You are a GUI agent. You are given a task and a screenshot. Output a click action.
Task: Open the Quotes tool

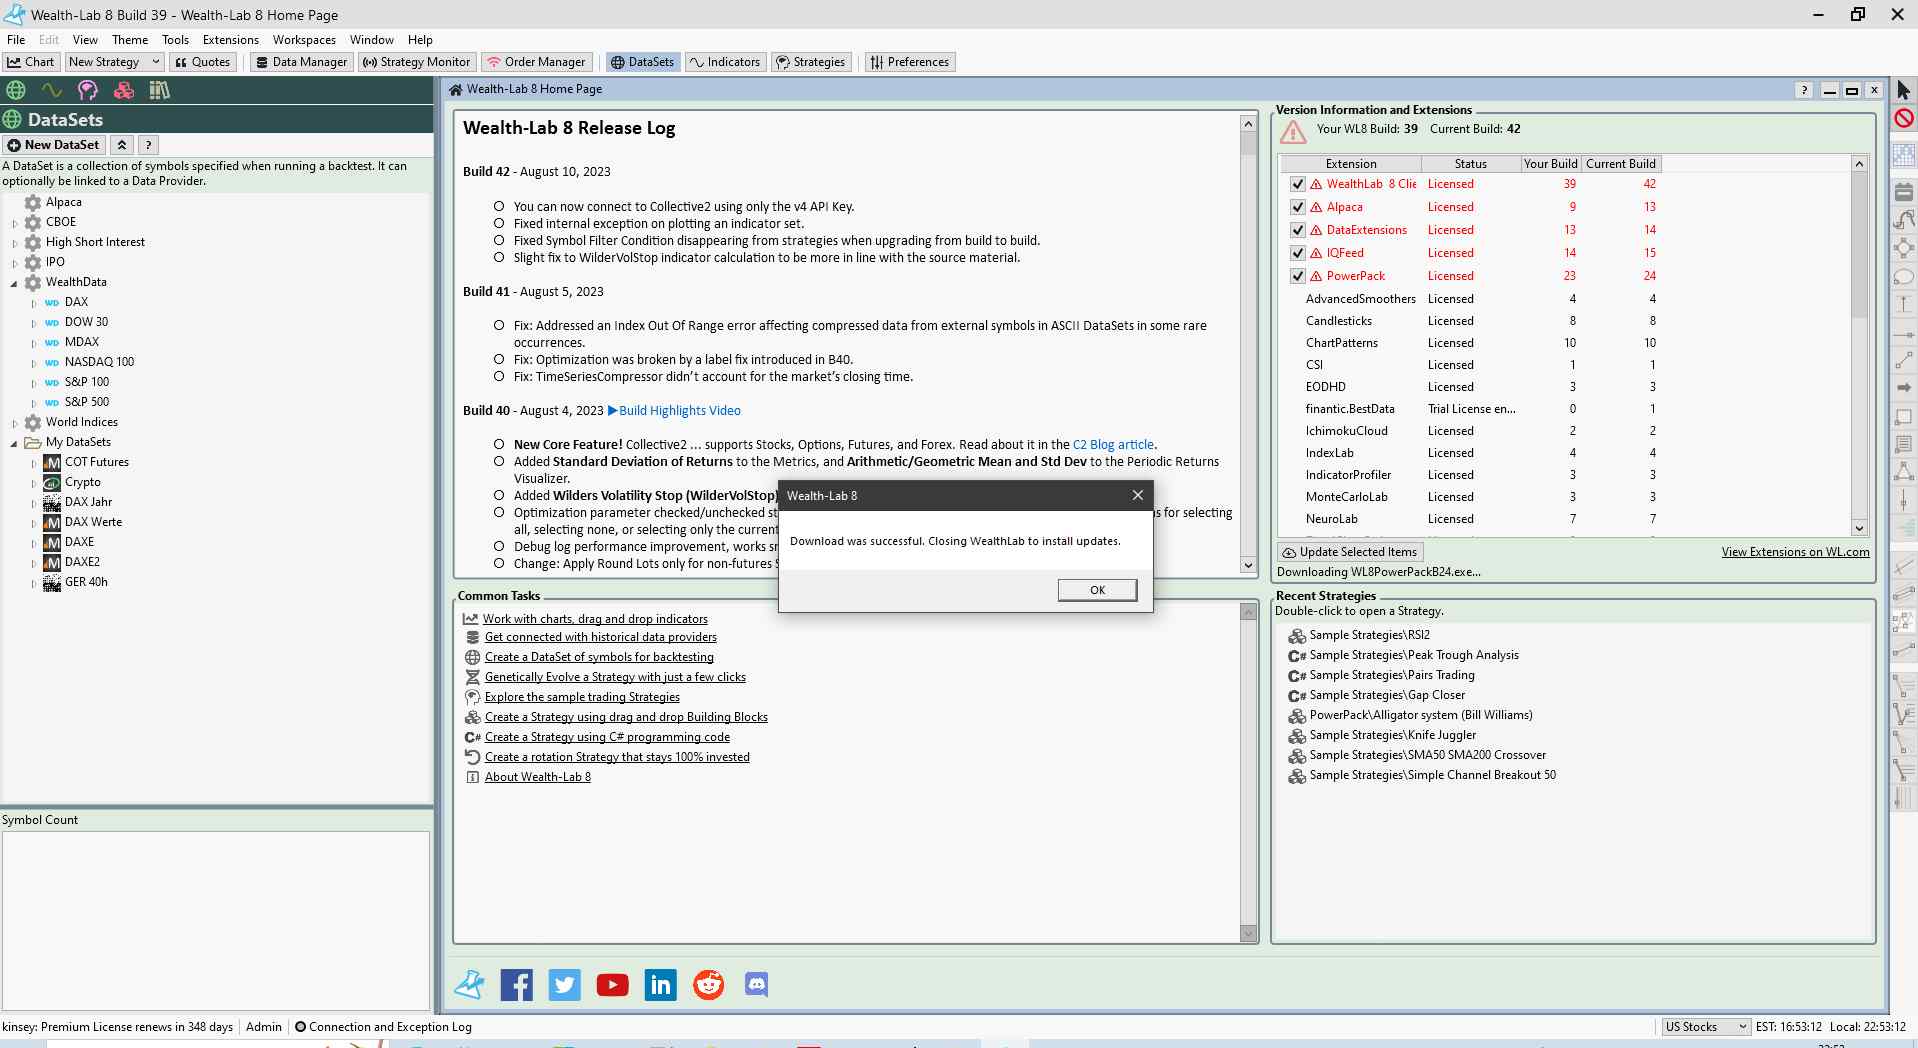click(202, 62)
